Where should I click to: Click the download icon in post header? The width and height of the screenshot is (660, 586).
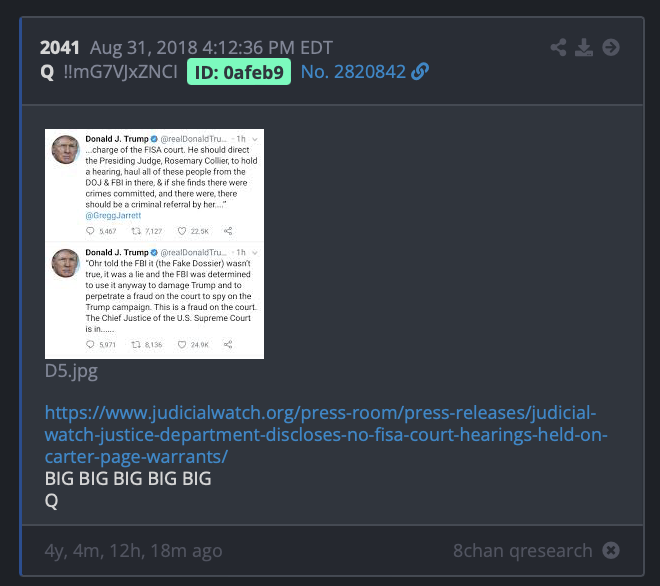pos(584,47)
